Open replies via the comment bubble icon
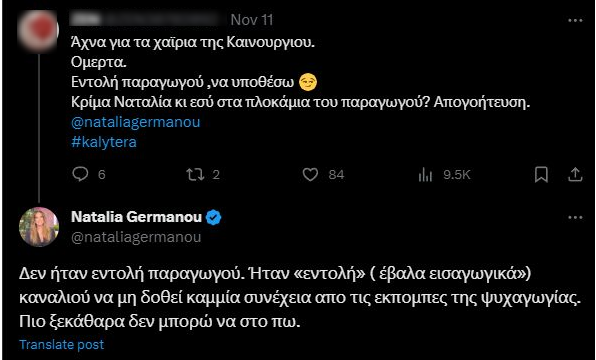The image size is (596, 360). pos(80,174)
